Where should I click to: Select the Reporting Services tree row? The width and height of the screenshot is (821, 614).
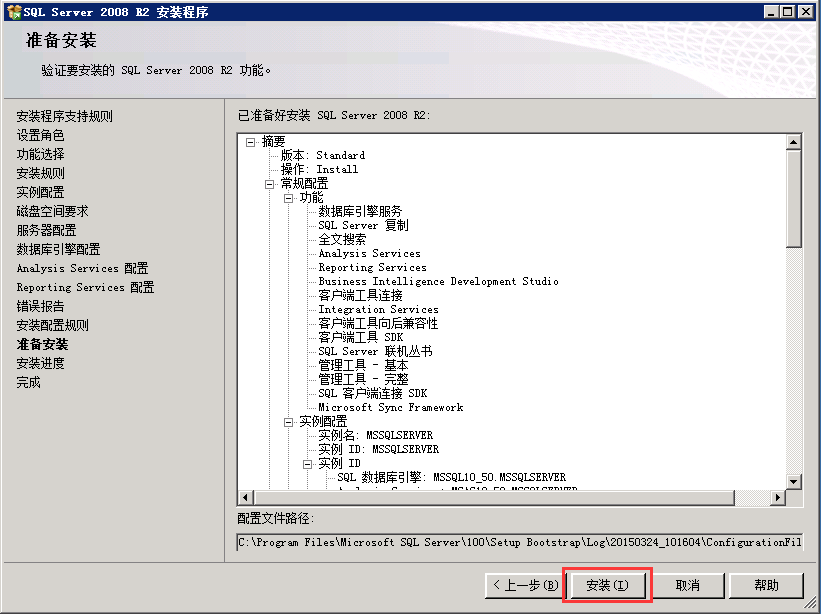372,267
